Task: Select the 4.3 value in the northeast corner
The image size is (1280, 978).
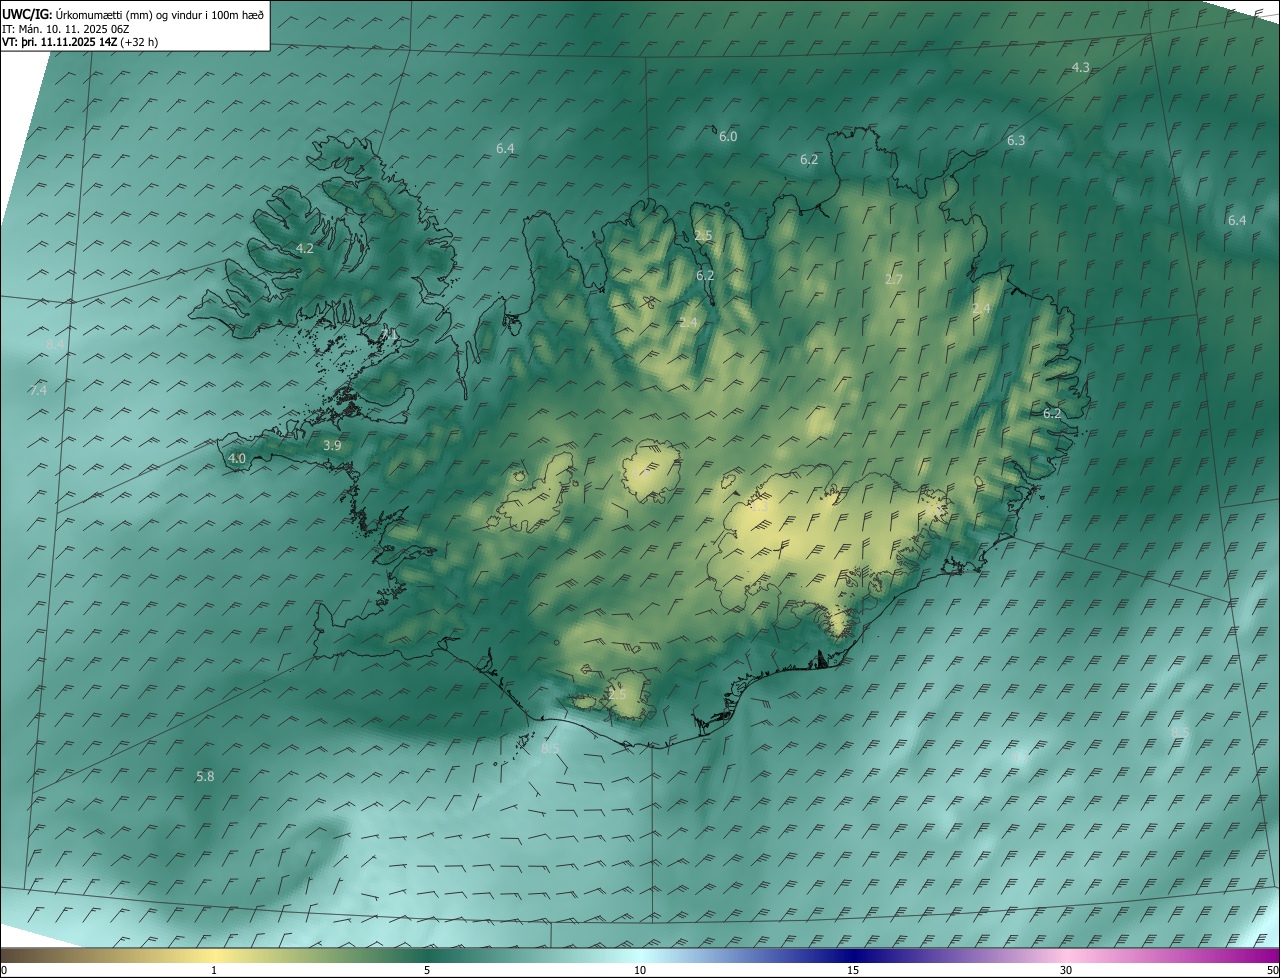Action: point(1081,67)
